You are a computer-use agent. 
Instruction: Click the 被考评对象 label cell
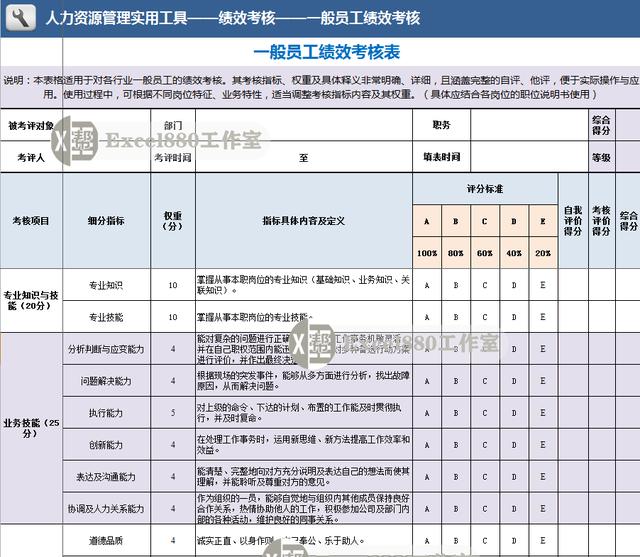[31, 126]
